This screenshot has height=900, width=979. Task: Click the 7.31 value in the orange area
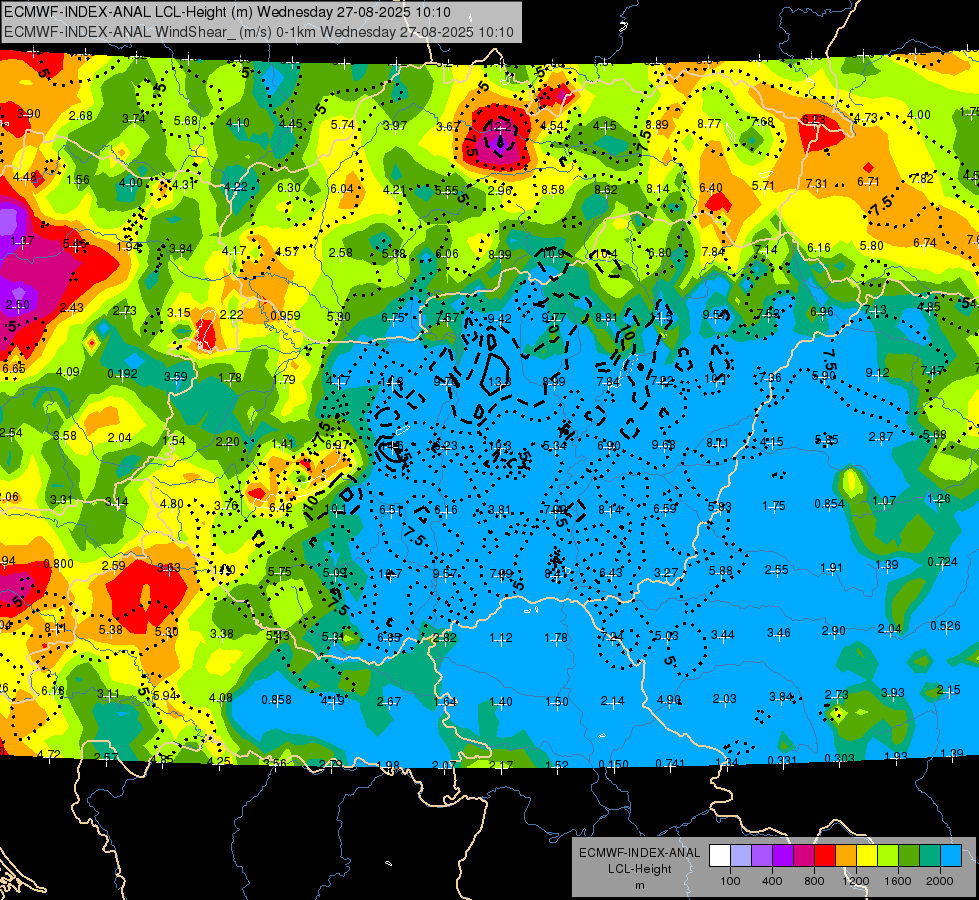coord(816,184)
